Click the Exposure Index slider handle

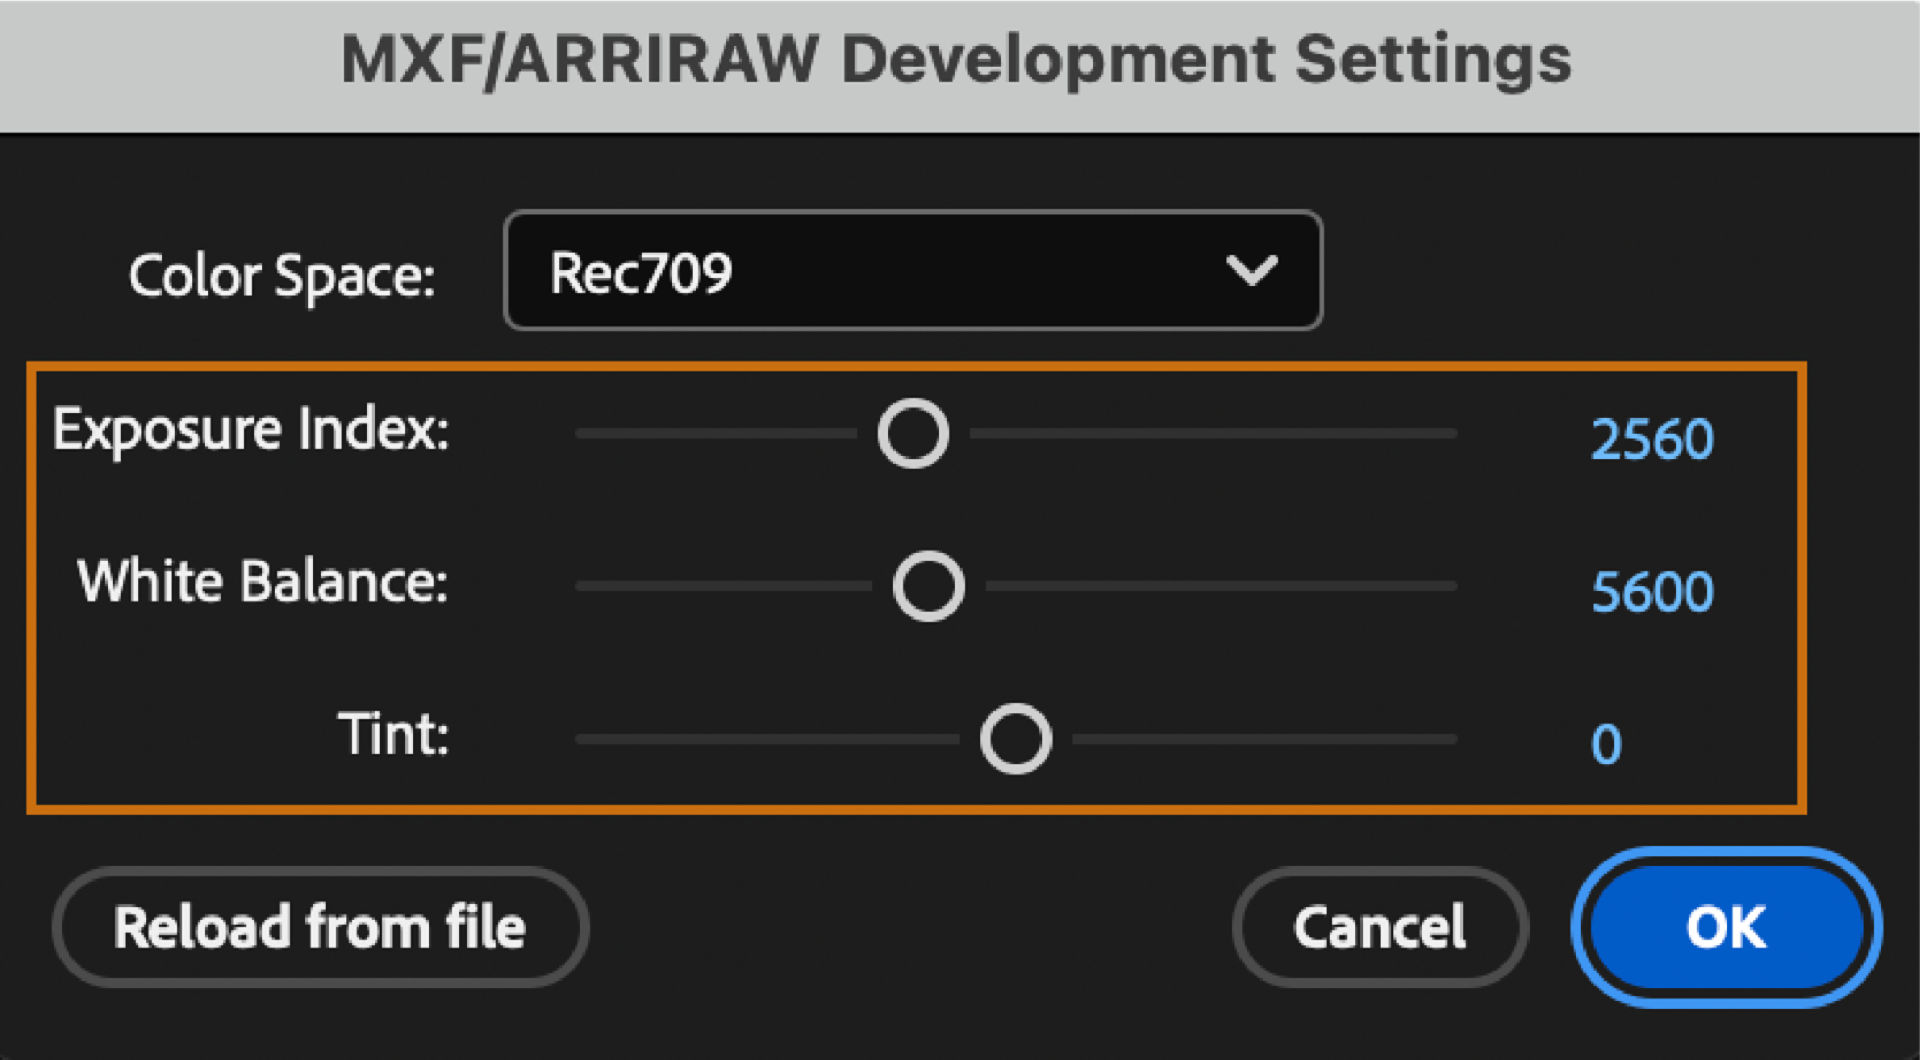click(x=913, y=434)
